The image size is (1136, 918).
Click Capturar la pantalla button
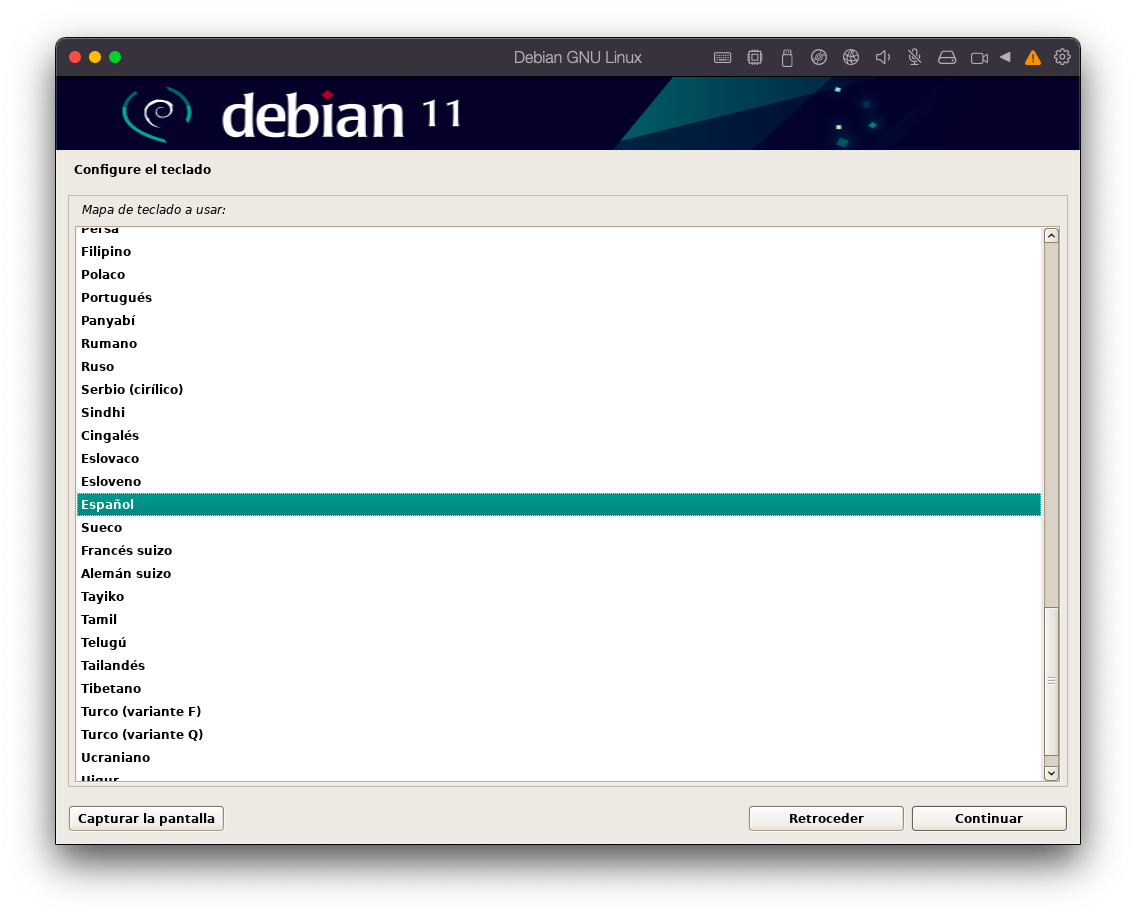(x=146, y=818)
